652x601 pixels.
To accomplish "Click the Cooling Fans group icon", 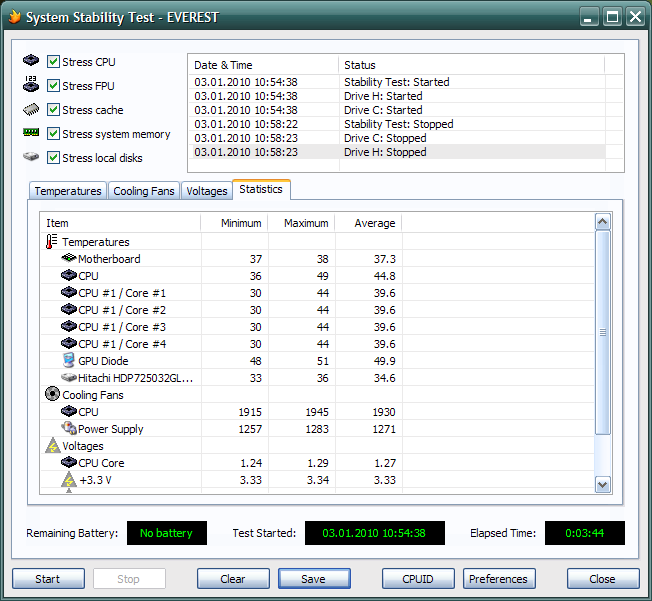I will tap(52, 395).
